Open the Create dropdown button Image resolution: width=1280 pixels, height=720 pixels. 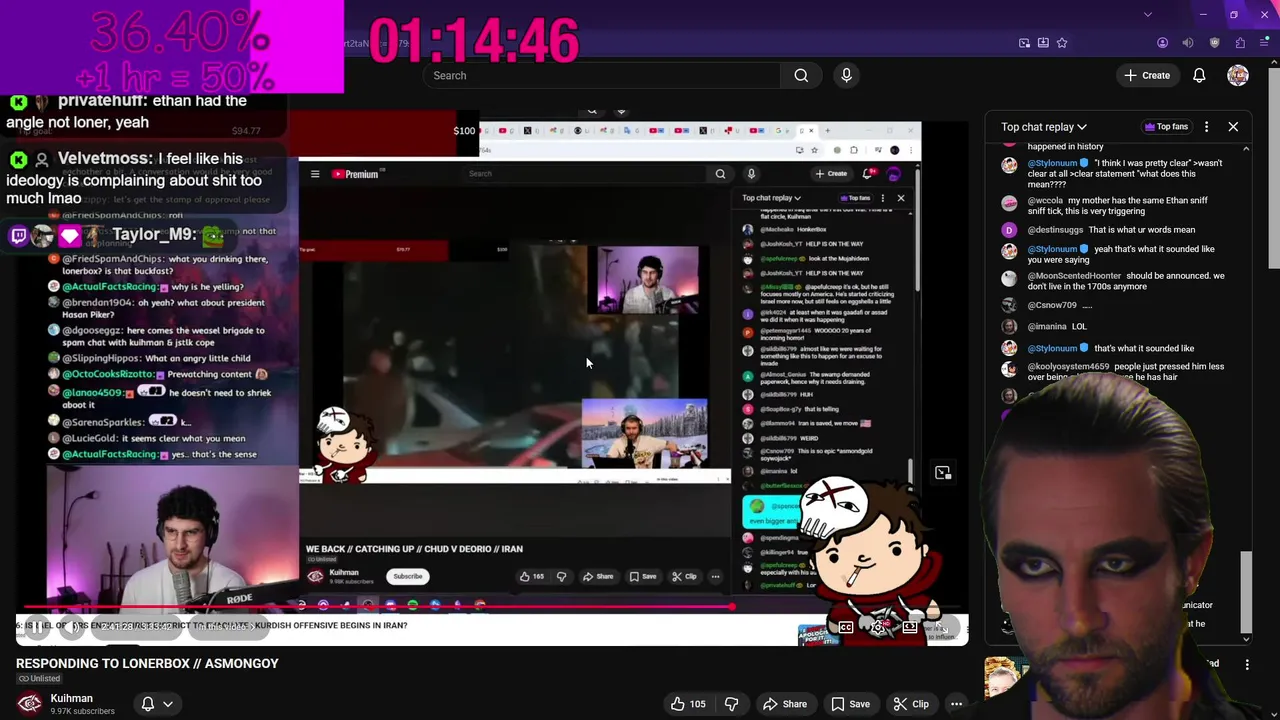tap(1146, 75)
